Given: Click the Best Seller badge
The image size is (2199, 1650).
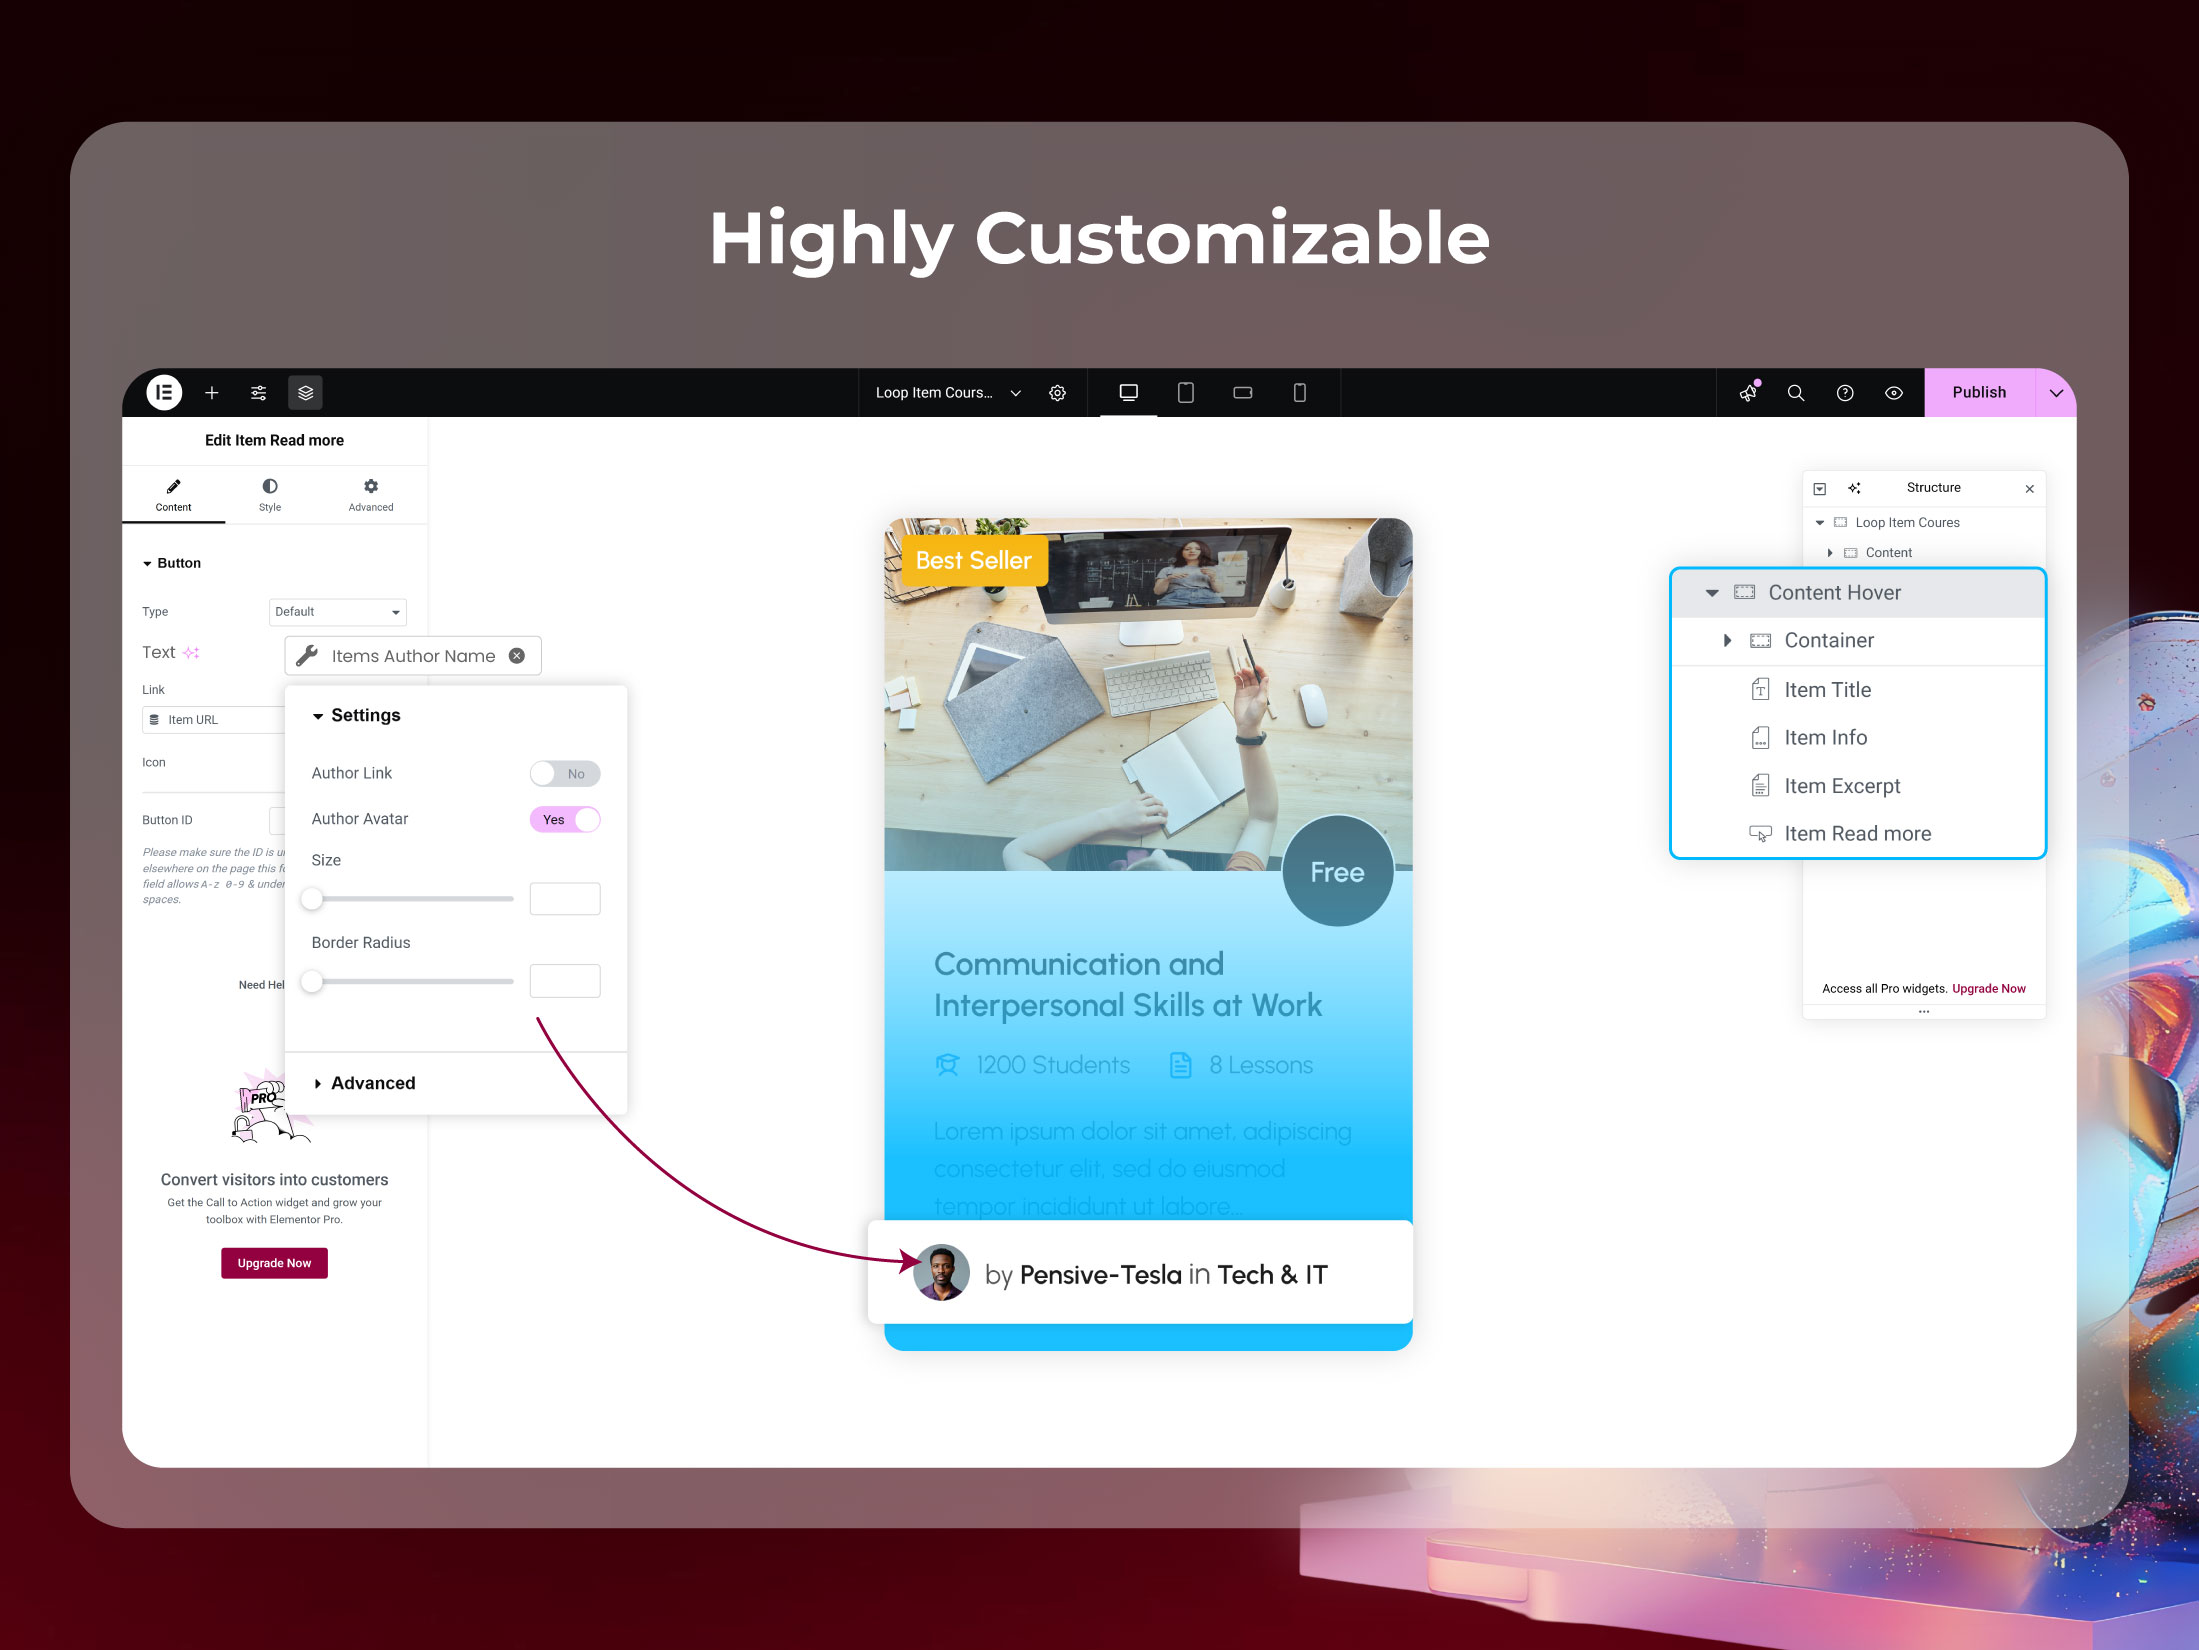Looking at the screenshot, I should 974,560.
